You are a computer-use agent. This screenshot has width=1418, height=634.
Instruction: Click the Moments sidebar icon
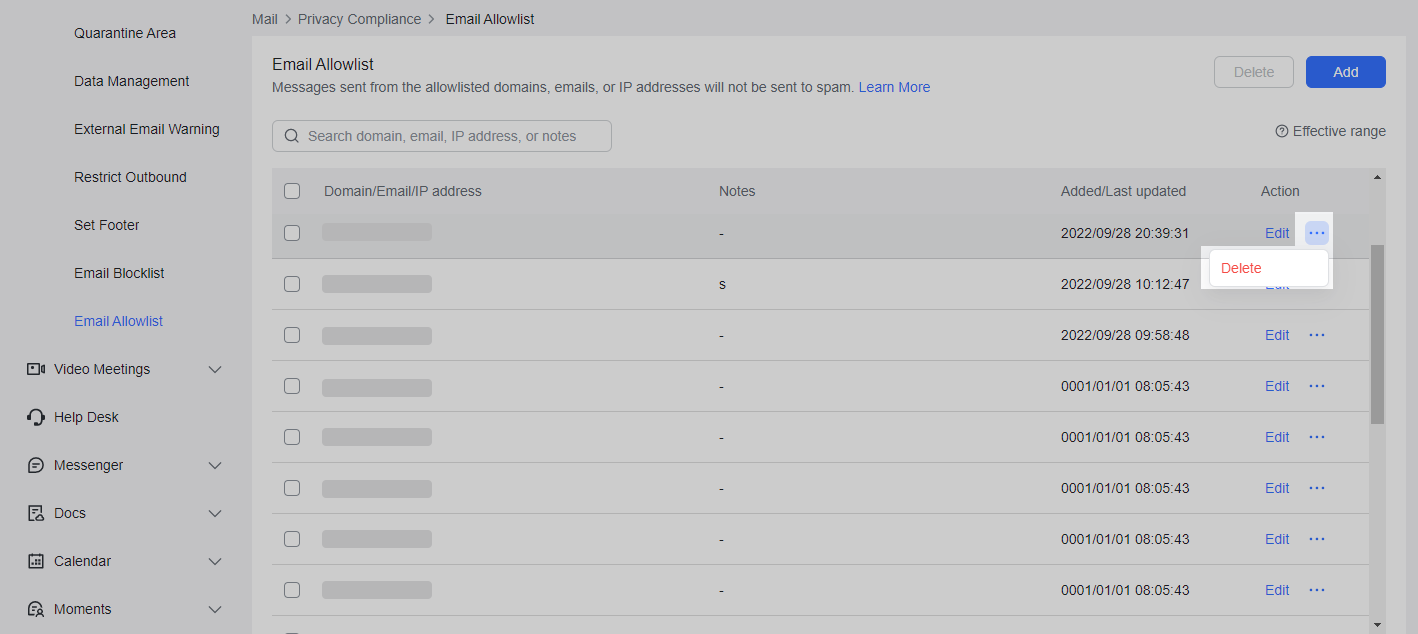pyautogui.click(x=36, y=609)
